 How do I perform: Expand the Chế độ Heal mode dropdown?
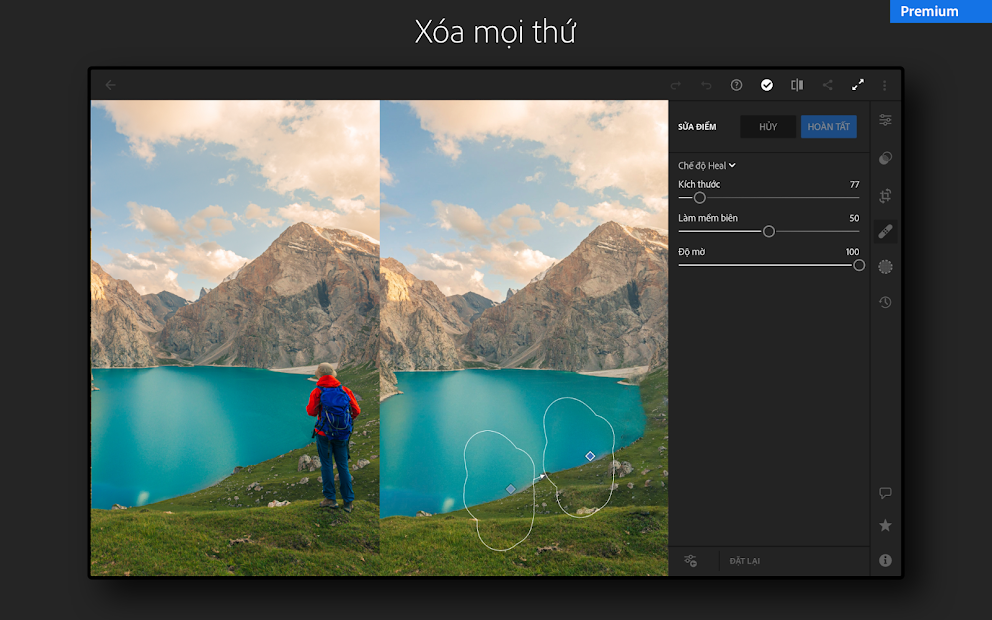pos(707,166)
